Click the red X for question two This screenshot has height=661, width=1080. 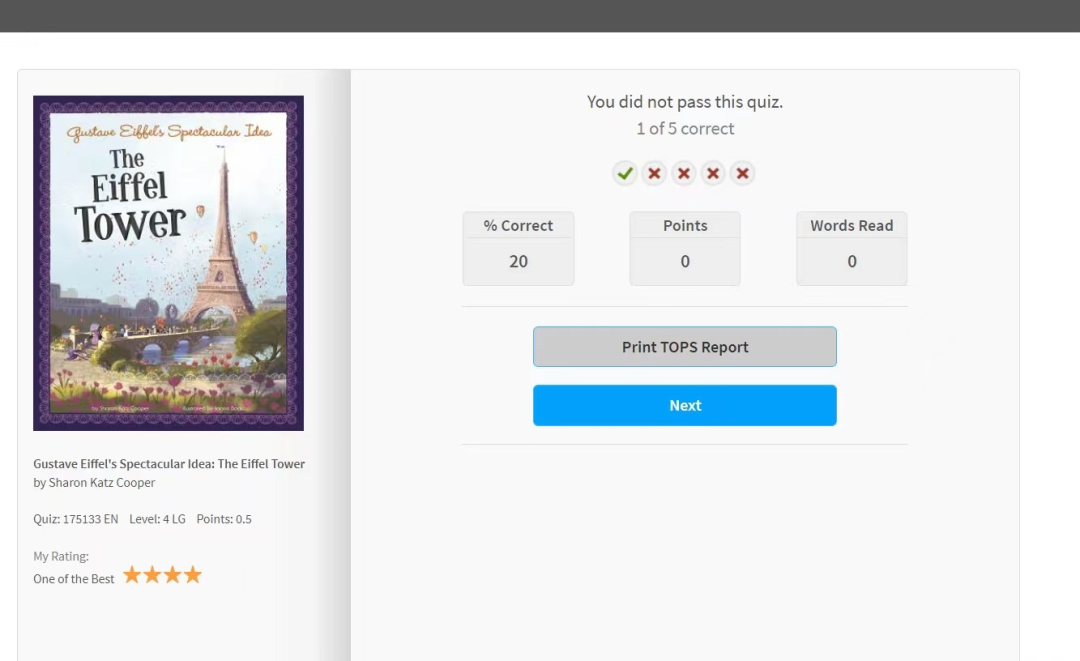point(654,174)
